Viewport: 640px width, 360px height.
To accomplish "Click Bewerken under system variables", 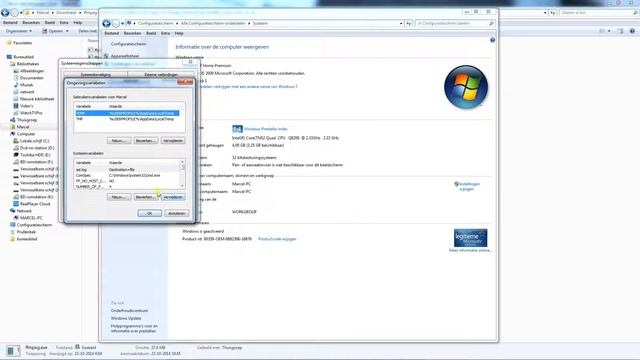I will click(146, 197).
